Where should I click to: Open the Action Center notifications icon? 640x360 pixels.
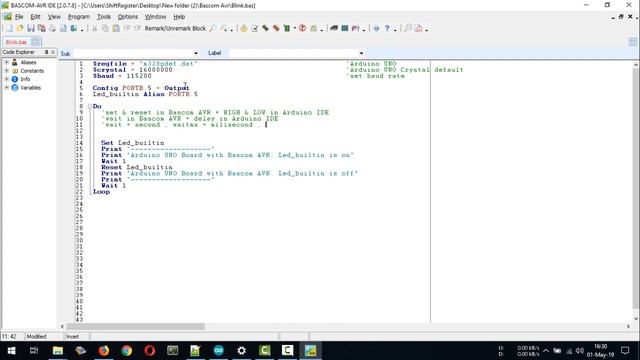(x=625, y=351)
